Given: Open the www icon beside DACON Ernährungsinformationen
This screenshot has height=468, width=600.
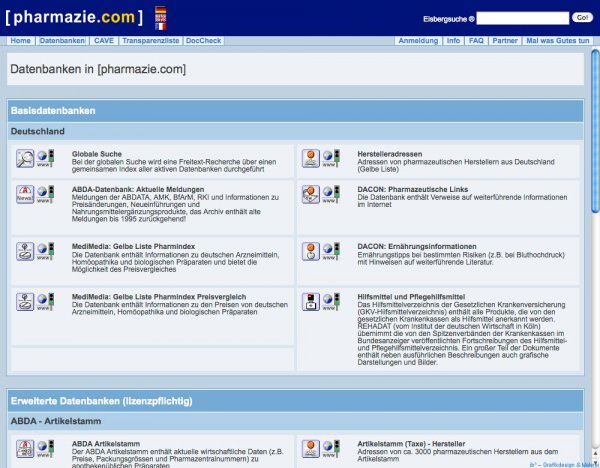Looking at the screenshot, I should pyautogui.click(x=331, y=251).
